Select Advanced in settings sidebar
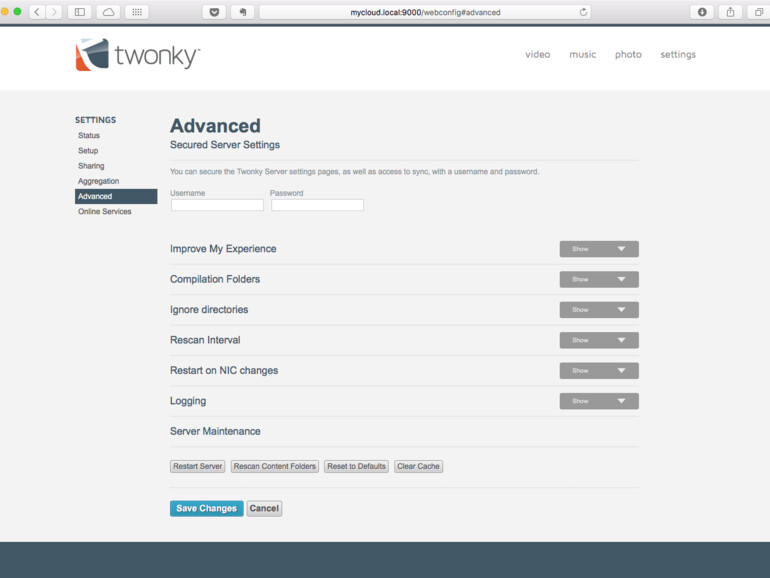The image size is (770, 578). pyautogui.click(x=116, y=196)
